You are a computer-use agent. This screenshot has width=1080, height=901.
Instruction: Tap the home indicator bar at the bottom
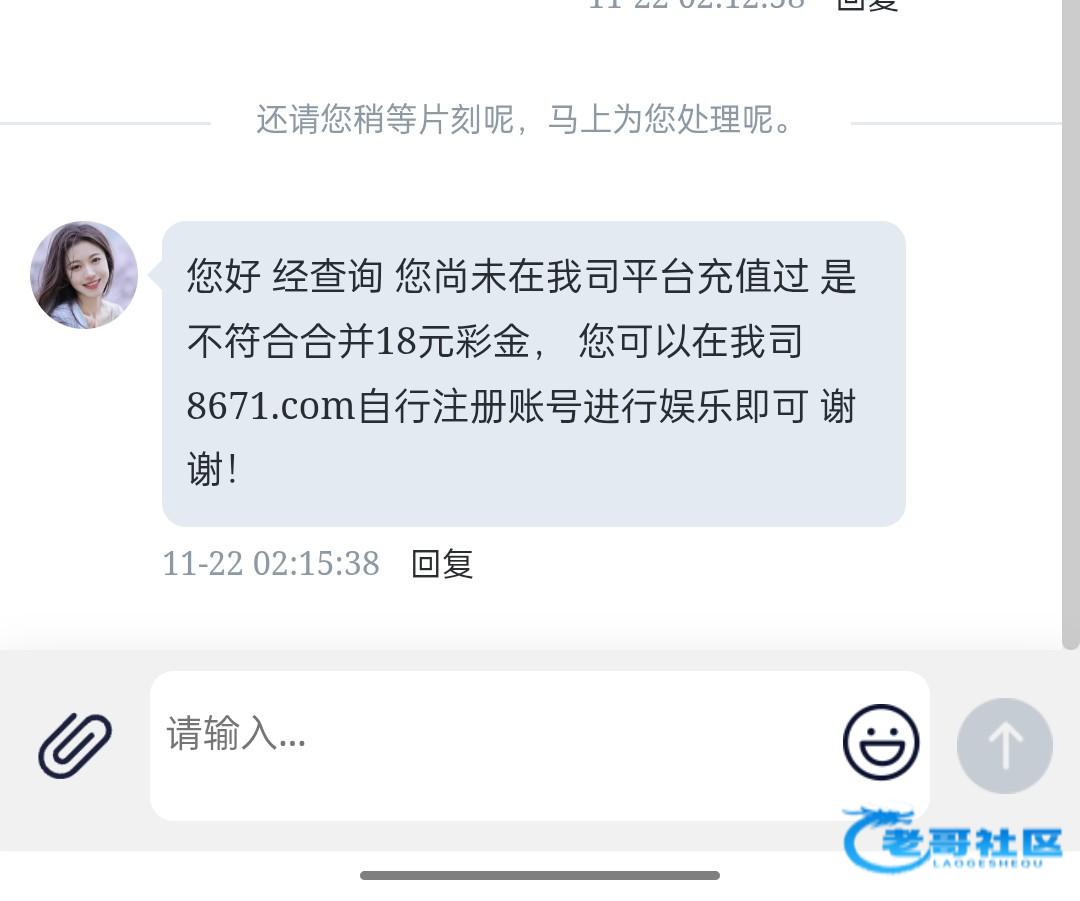[x=540, y=876]
